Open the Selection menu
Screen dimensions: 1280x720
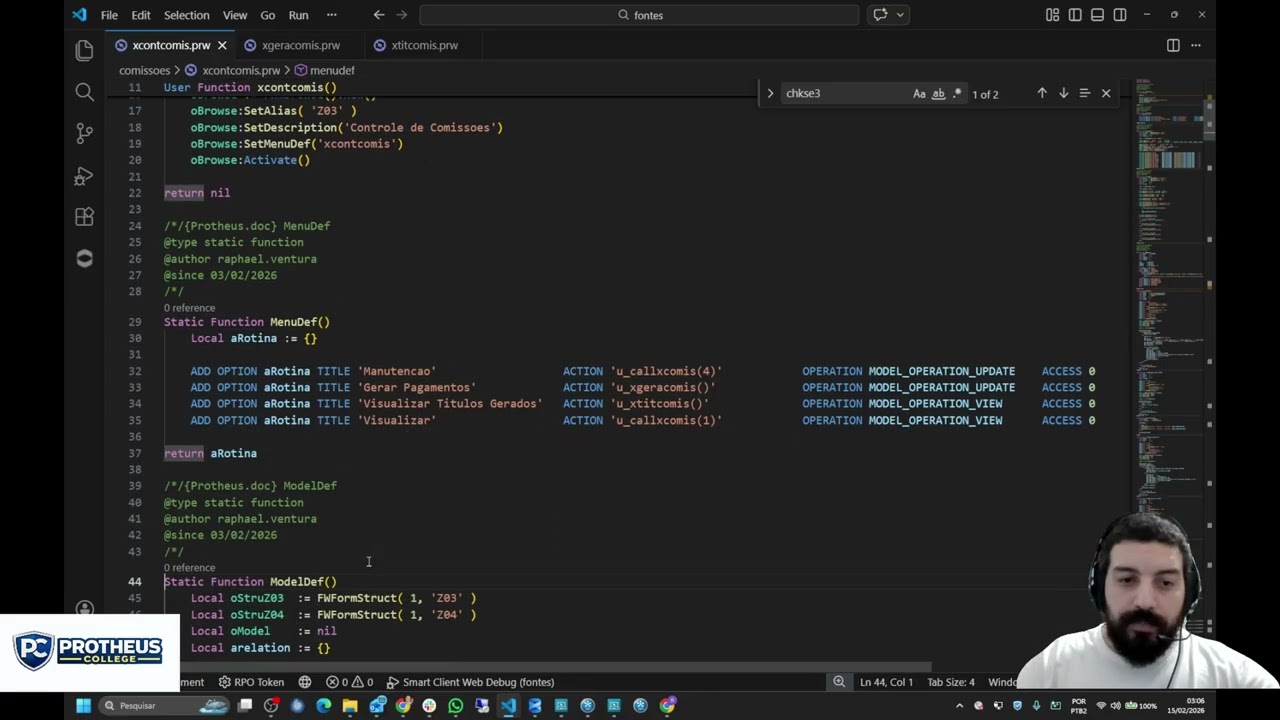click(186, 15)
